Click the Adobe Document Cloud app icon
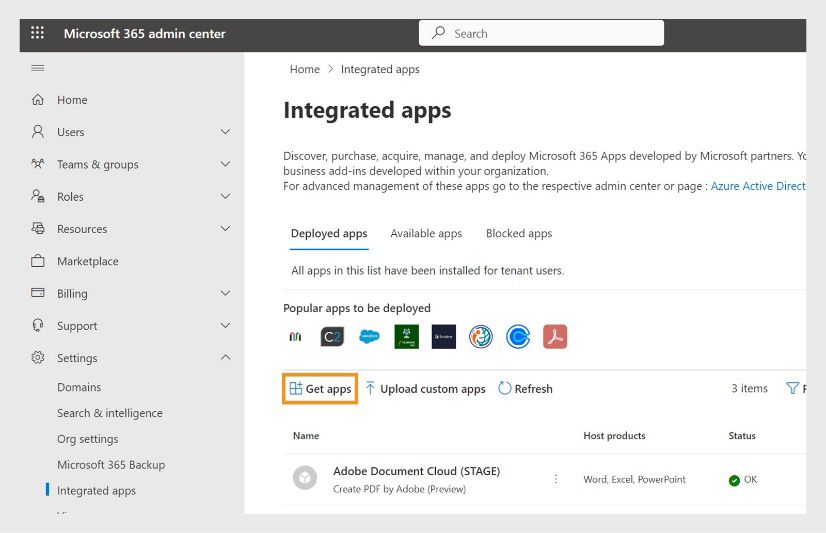 (305, 479)
